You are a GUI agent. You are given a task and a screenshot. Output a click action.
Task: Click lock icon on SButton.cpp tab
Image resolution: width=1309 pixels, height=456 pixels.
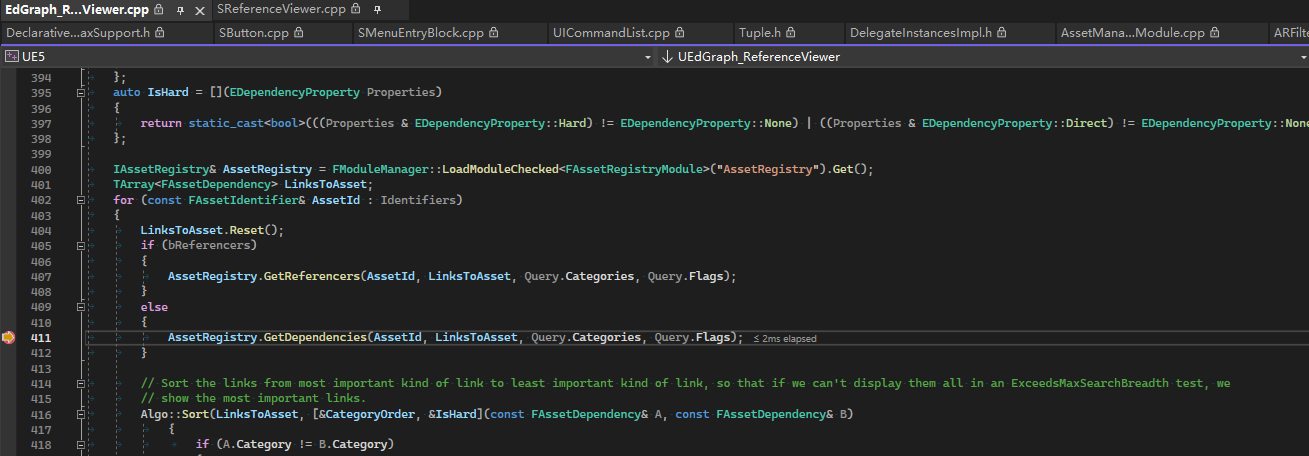(298, 32)
